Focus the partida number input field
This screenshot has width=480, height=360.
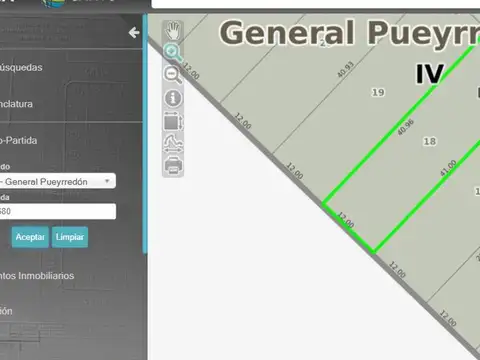pos(57,211)
